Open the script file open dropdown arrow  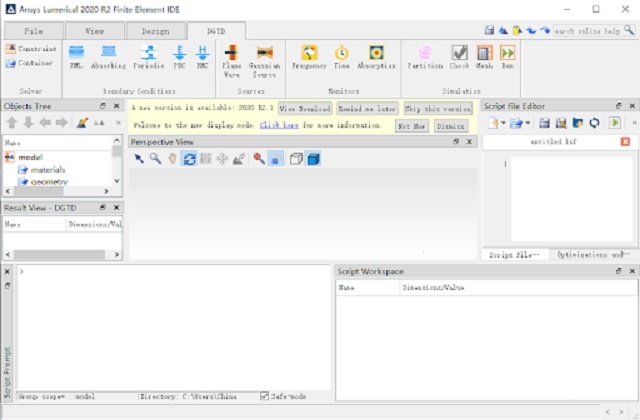click(526, 122)
